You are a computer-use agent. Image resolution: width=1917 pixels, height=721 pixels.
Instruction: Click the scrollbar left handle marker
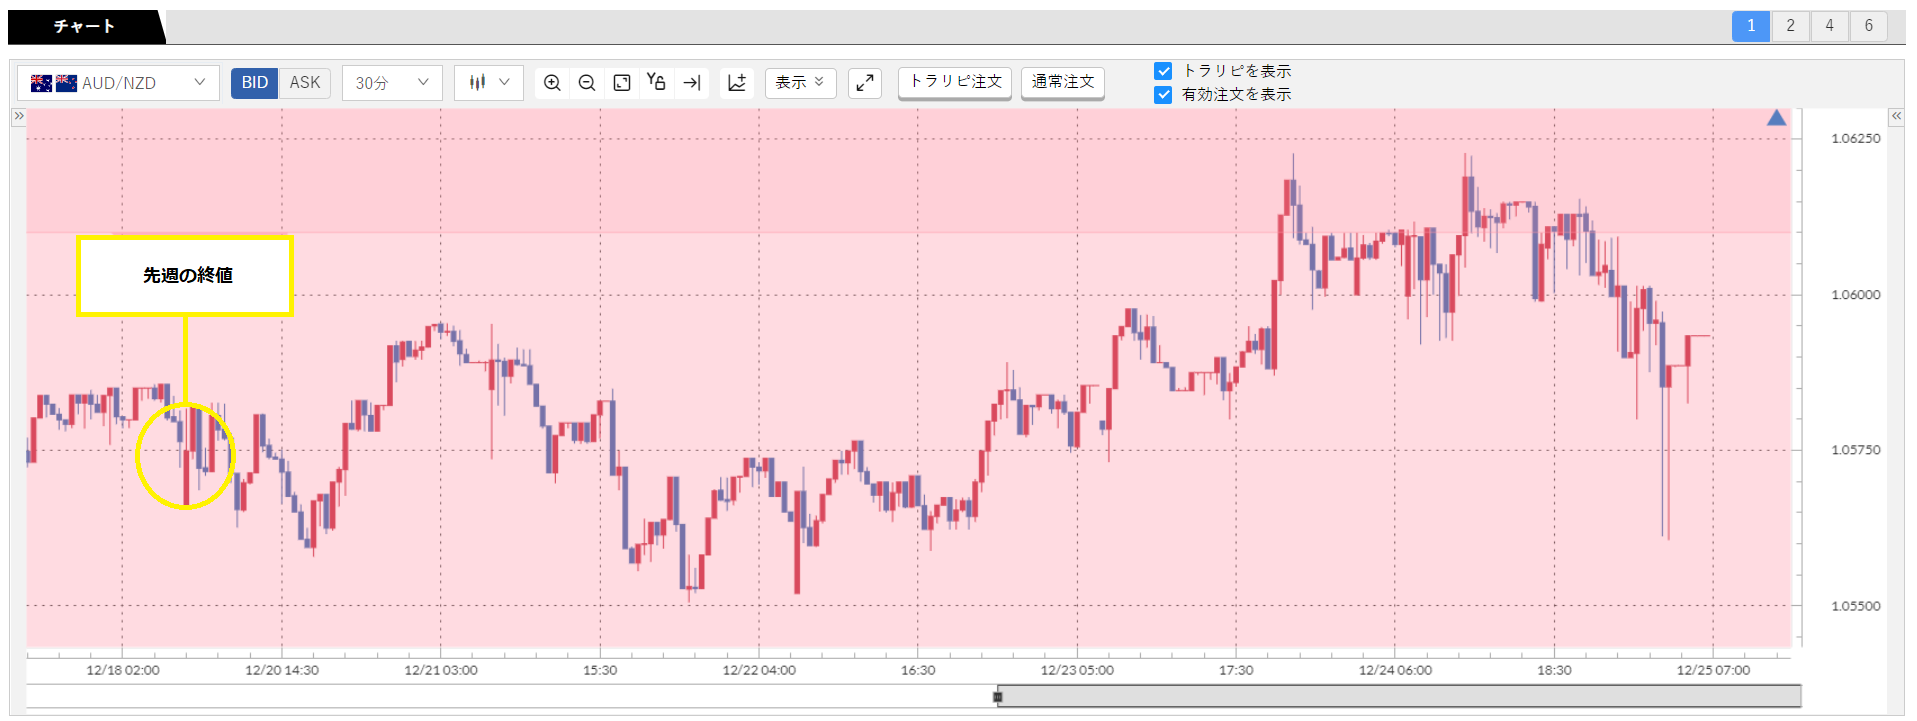point(997,697)
